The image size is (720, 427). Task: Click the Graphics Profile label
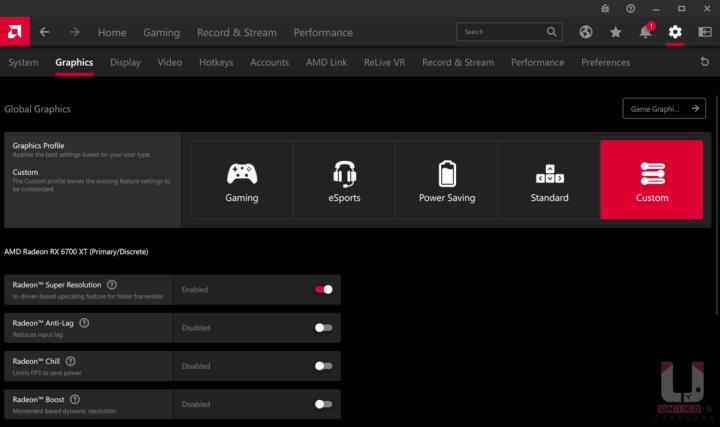coord(39,146)
